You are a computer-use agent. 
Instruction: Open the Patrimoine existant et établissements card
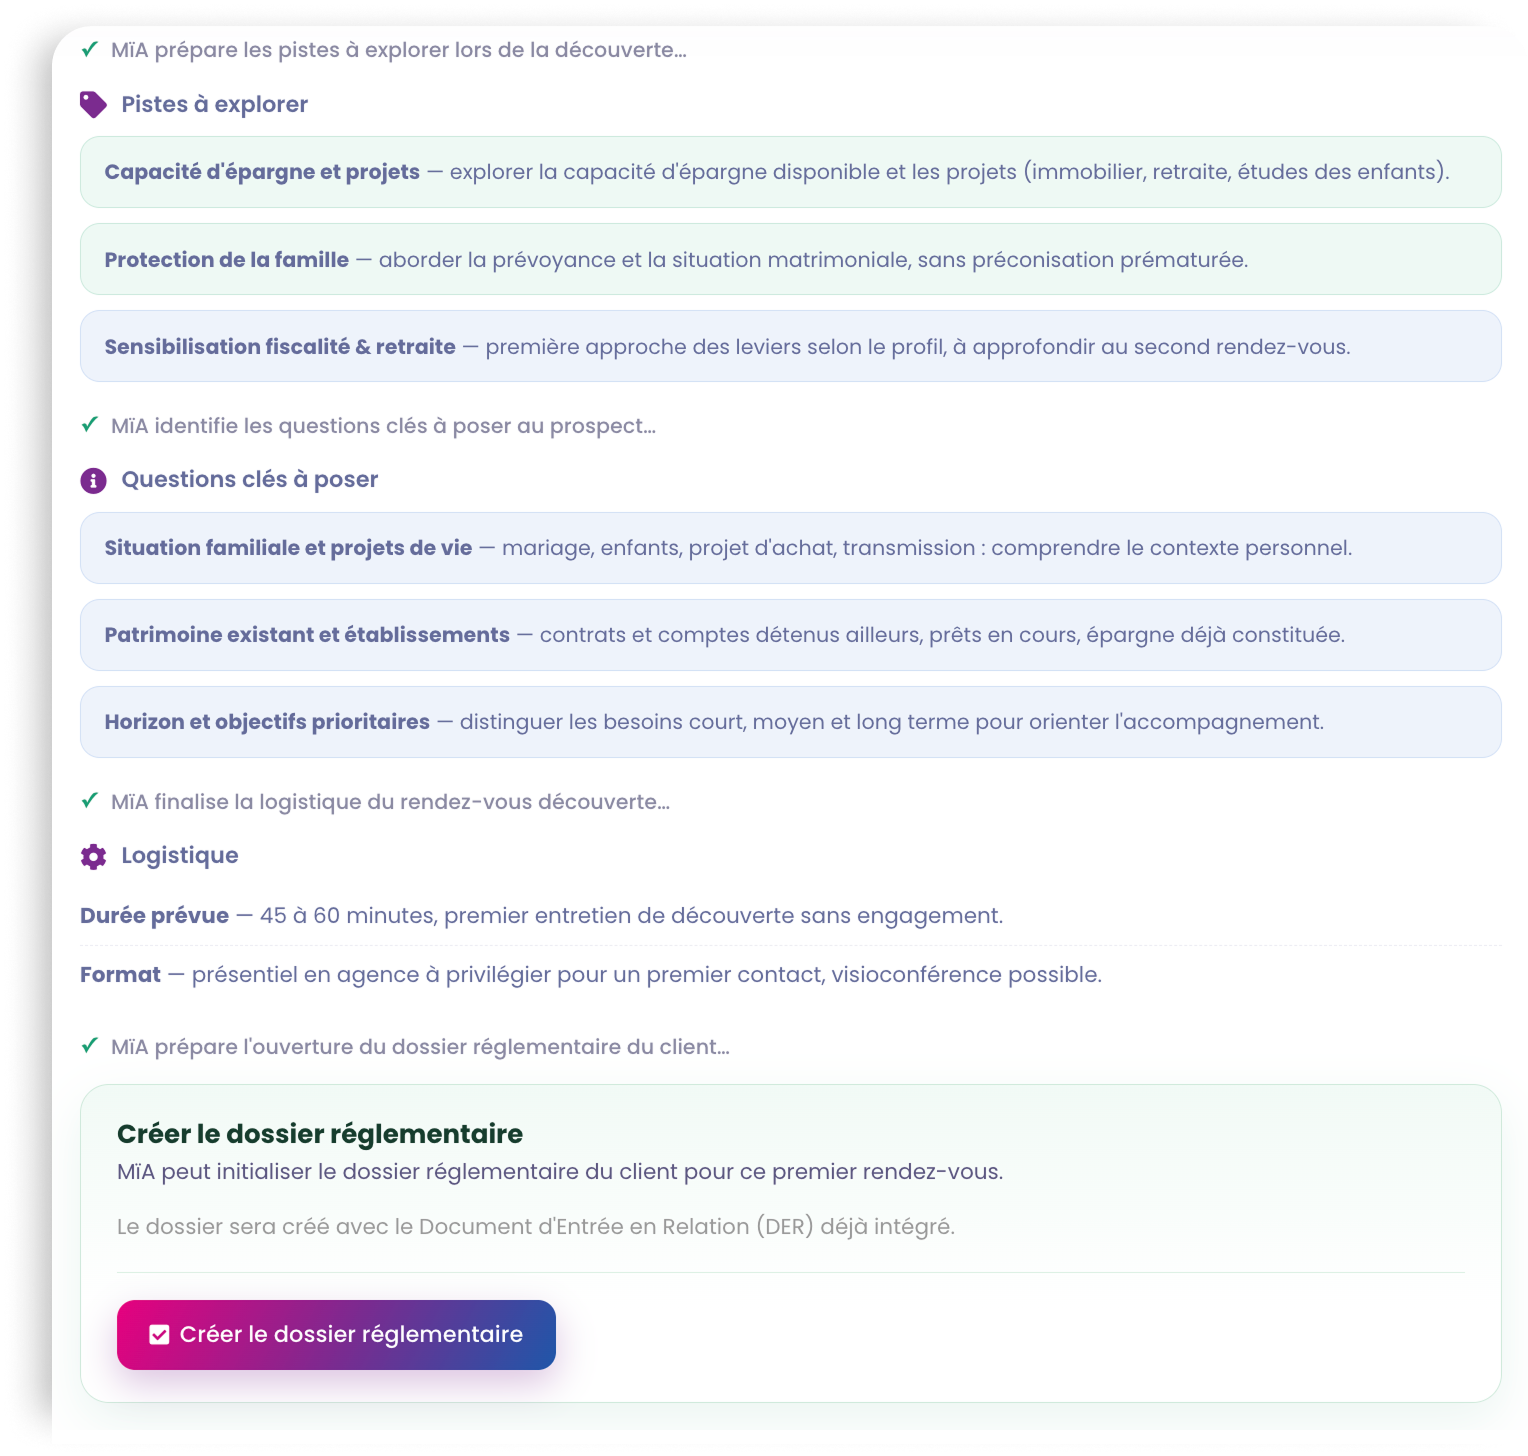tap(791, 635)
